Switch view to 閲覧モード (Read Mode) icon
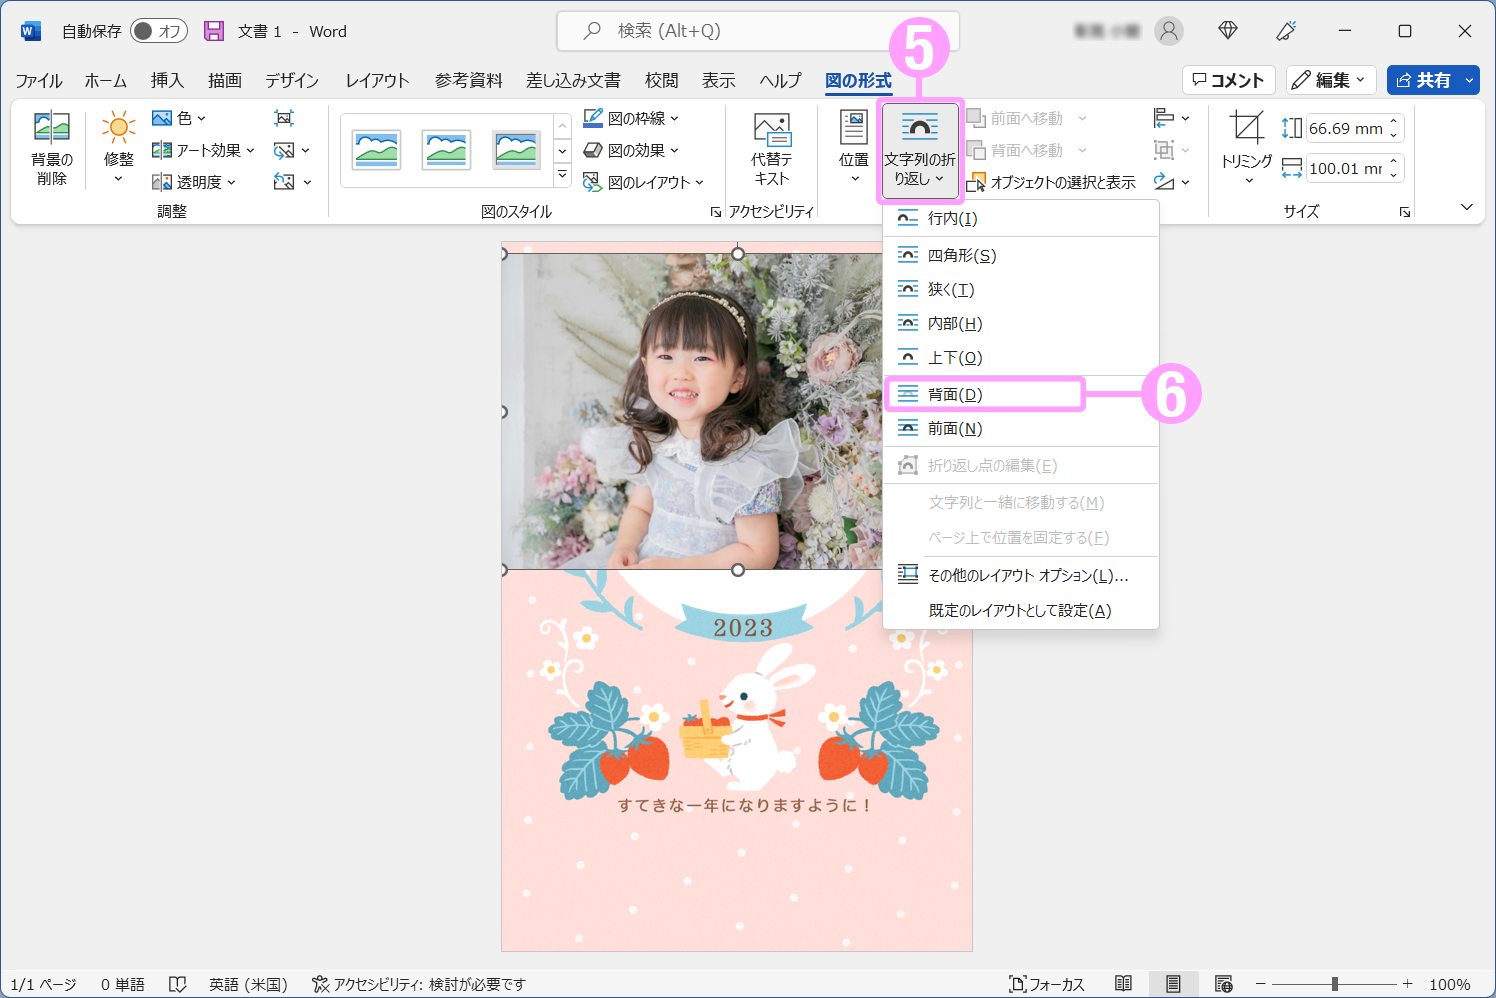Image resolution: width=1496 pixels, height=998 pixels. click(1122, 984)
